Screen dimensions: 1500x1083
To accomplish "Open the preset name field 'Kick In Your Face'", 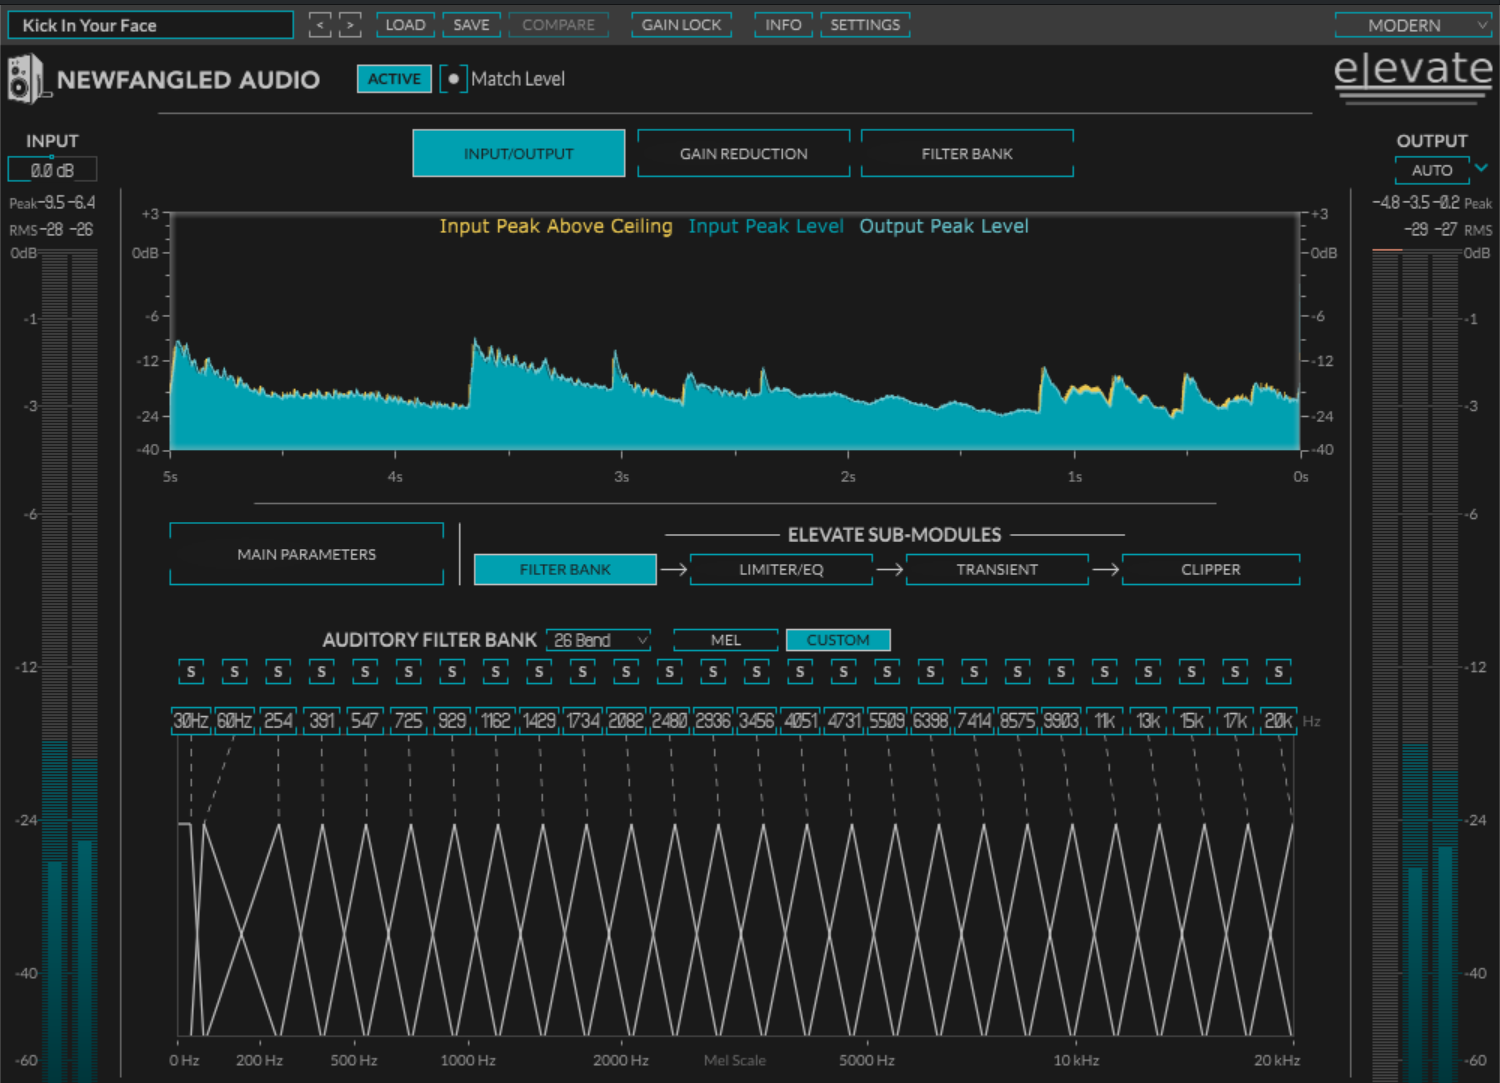I will click(150, 25).
